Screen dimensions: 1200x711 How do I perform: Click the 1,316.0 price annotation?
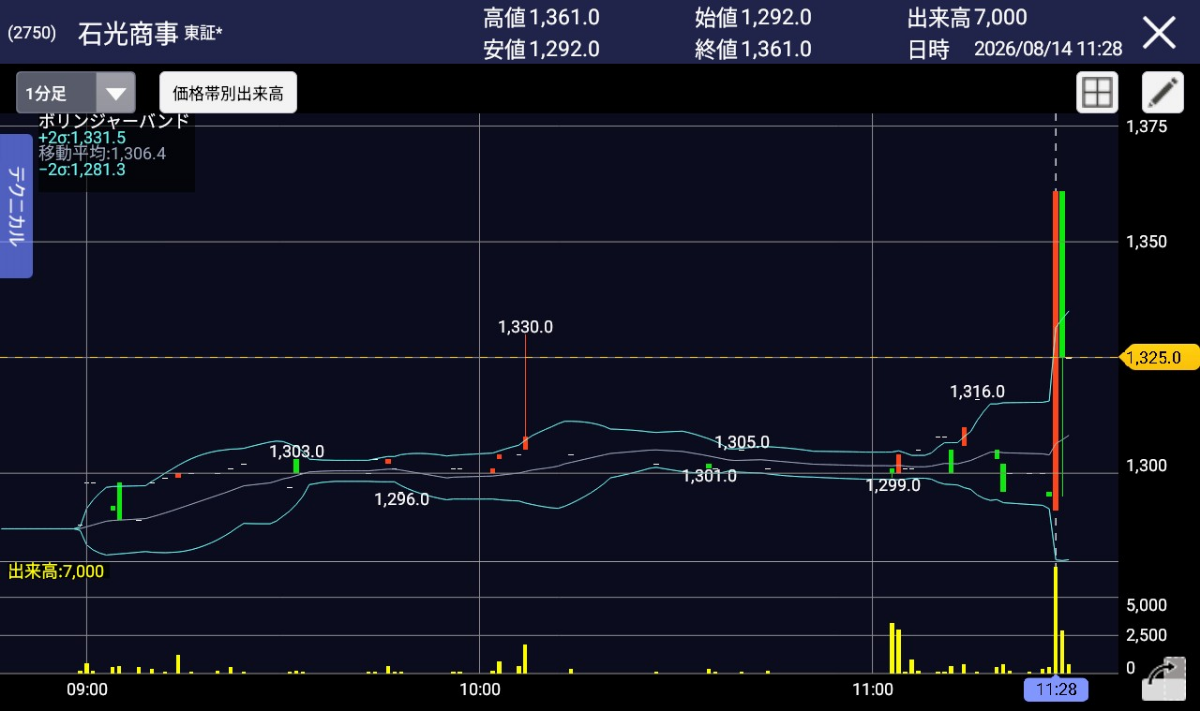[x=977, y=391]
